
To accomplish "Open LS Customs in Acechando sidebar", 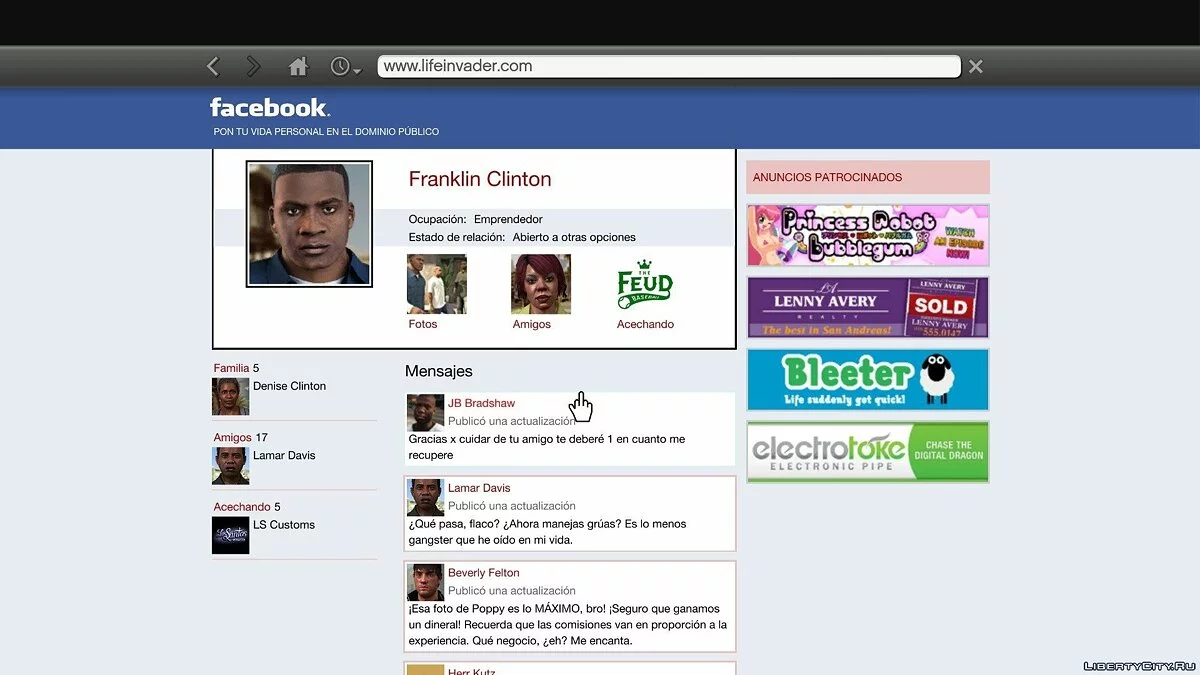I will [284, 525].
